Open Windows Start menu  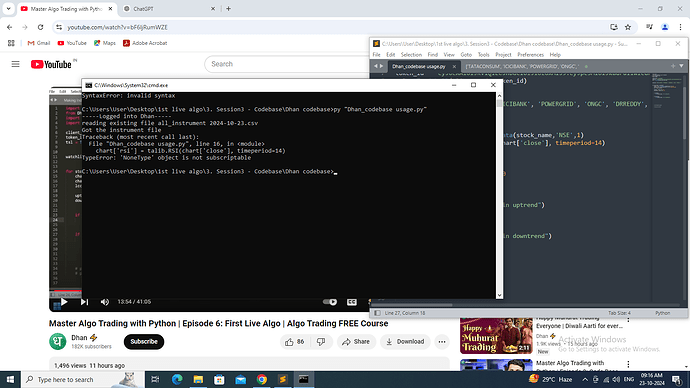[x=10, y=380]
